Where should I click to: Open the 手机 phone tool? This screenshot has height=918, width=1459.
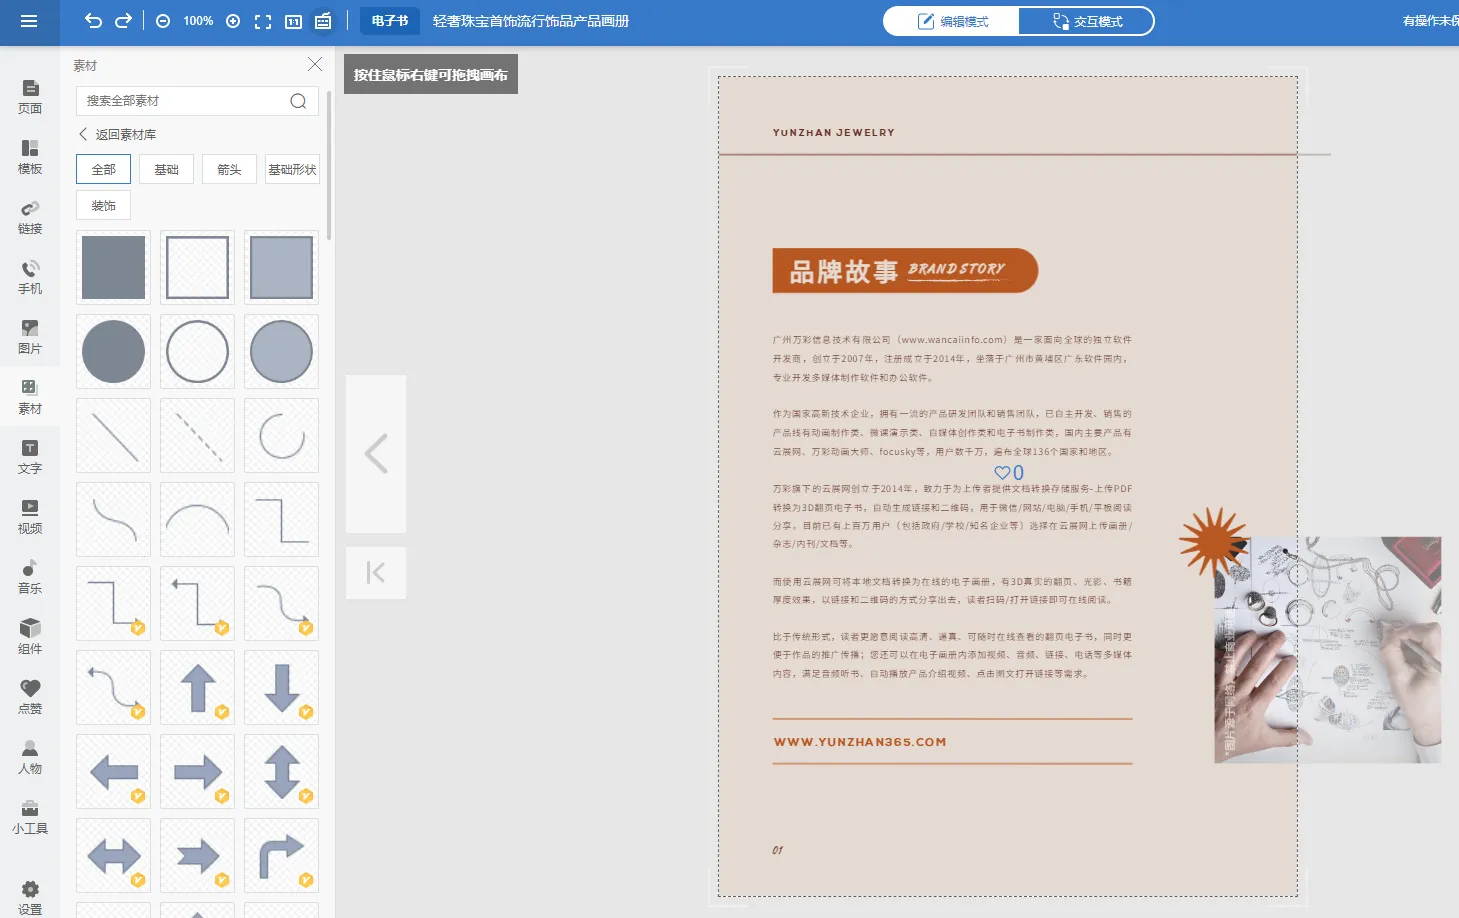30,277
